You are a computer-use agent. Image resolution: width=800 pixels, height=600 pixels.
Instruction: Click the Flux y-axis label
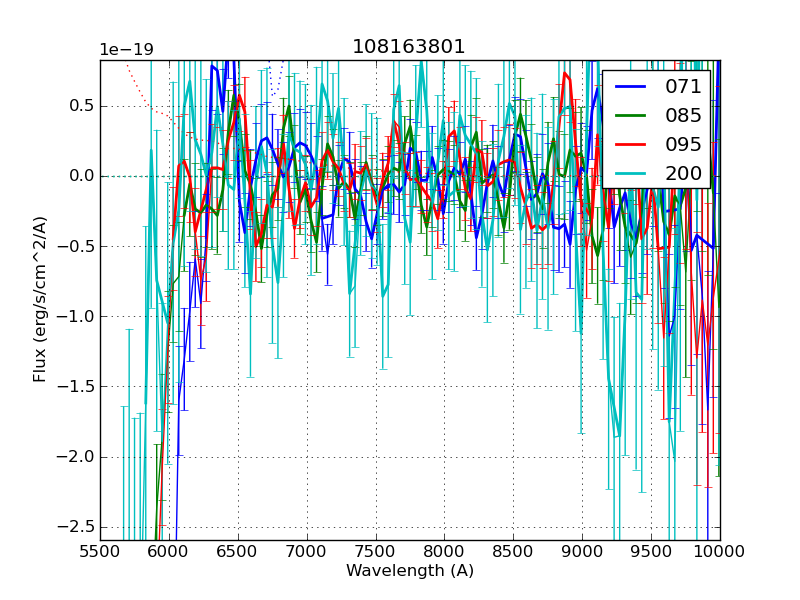(x=40, y=300)
